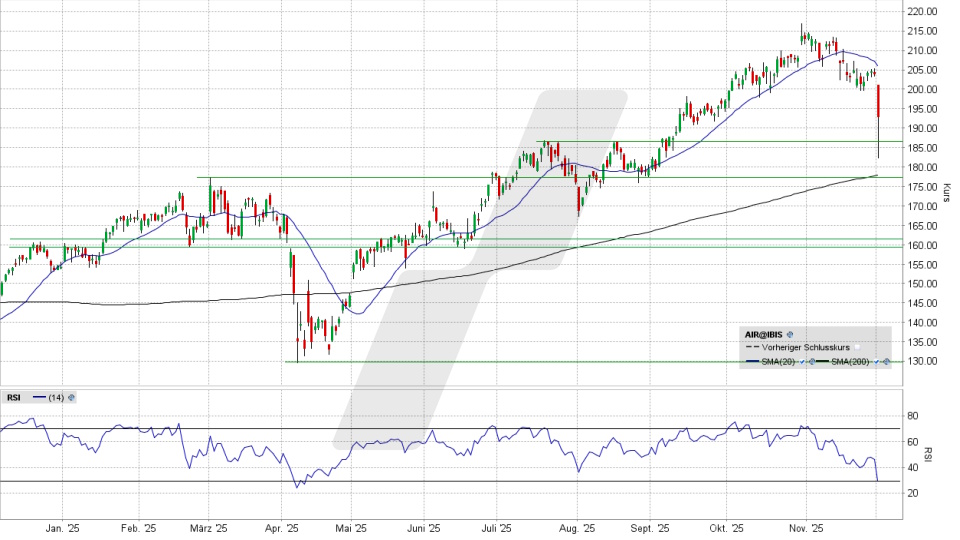Click the Kurs vertical axis title
Image resolution: width=960 pixels, height=540 pixels.
(x=946, y=193)
